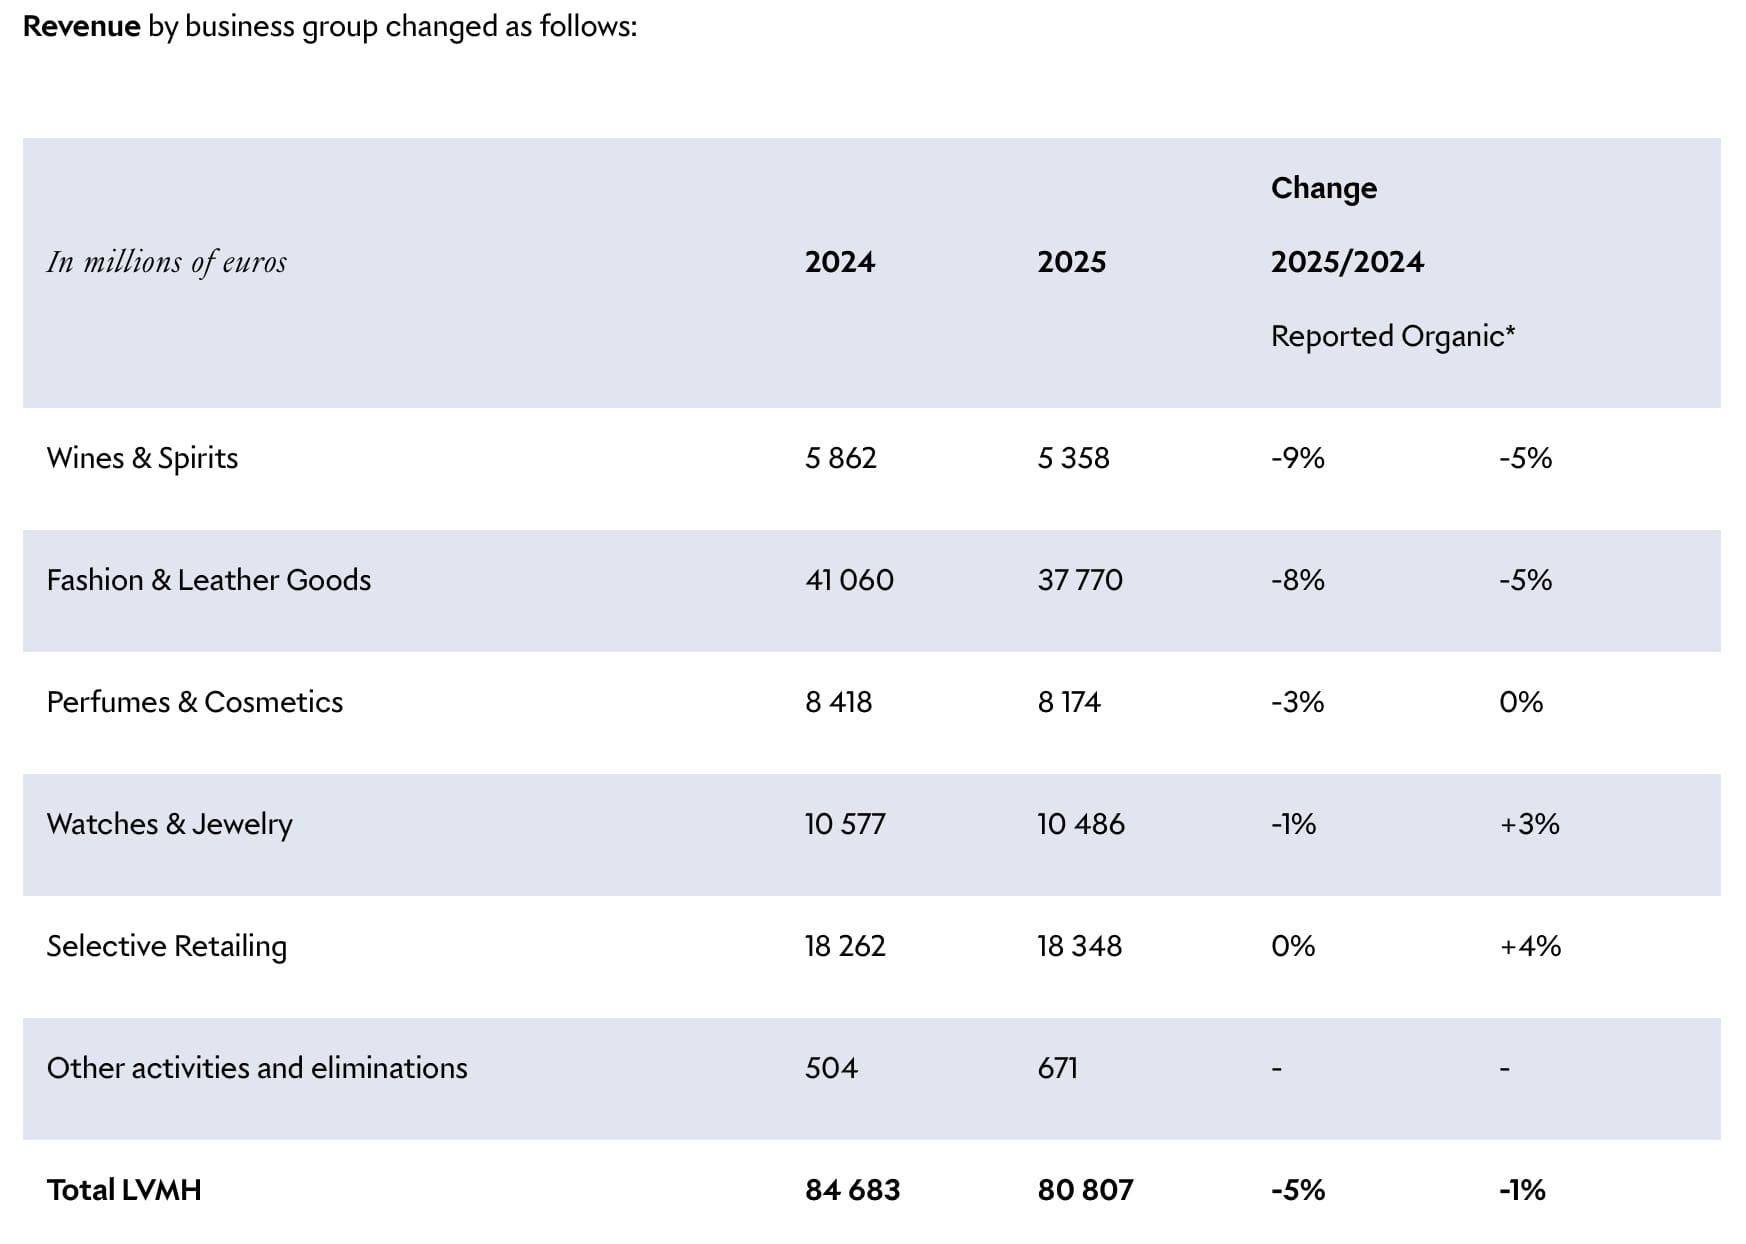Click Wines & Spirits 2024 value 5 862
1746x1244 pixels.
pyautogui.click(x=840, y=458)
